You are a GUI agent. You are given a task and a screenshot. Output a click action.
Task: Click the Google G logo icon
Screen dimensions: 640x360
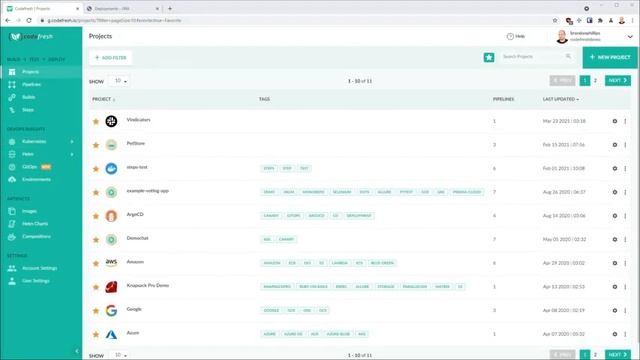pyautogui.click(x=111, y=311)
